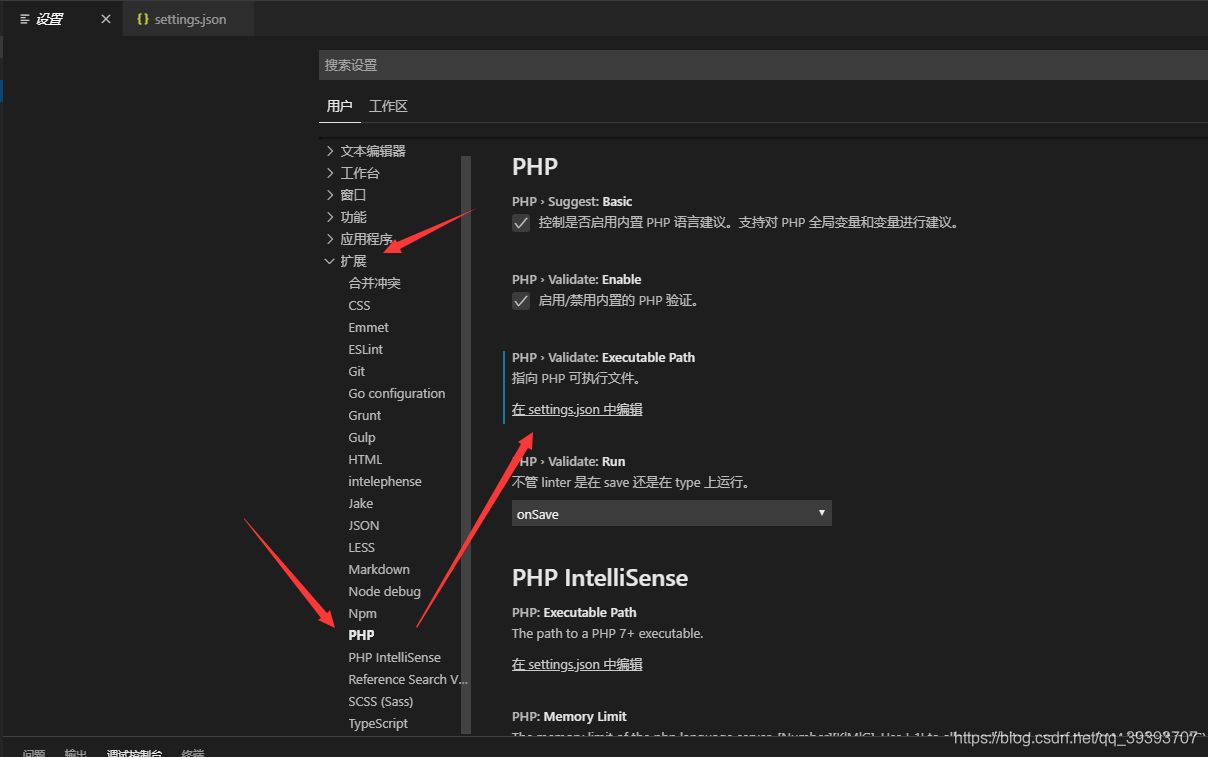Open LESS settings section
The width and height of the screenshot is (1208, 757).
[x=361, y=547]
